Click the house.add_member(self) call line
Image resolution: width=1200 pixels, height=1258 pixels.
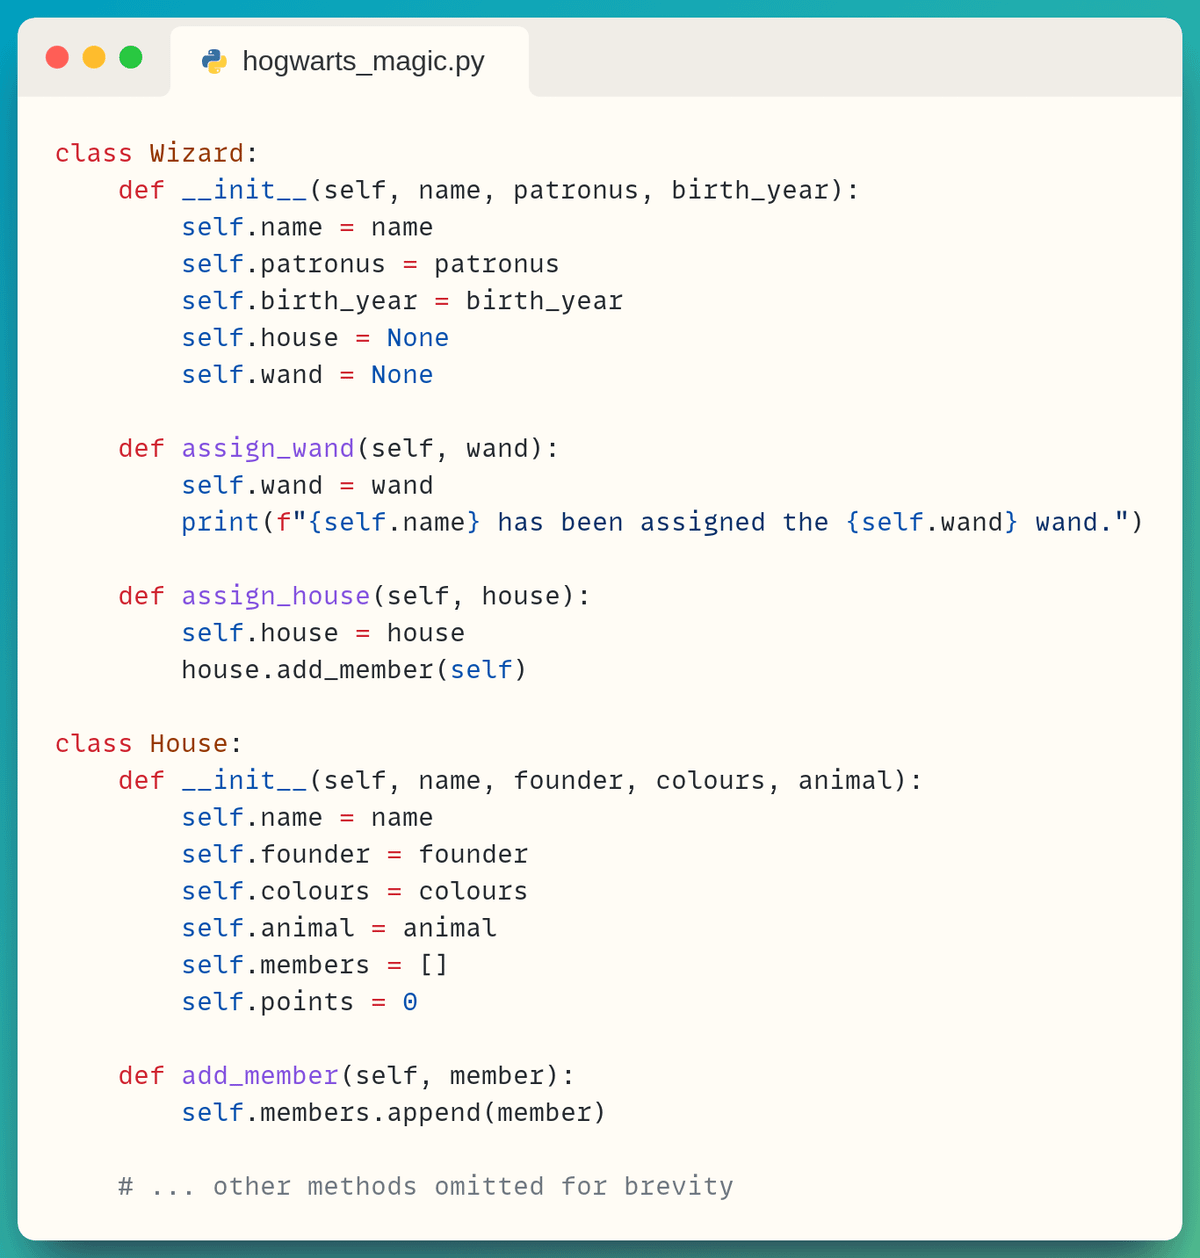[354, 670]
